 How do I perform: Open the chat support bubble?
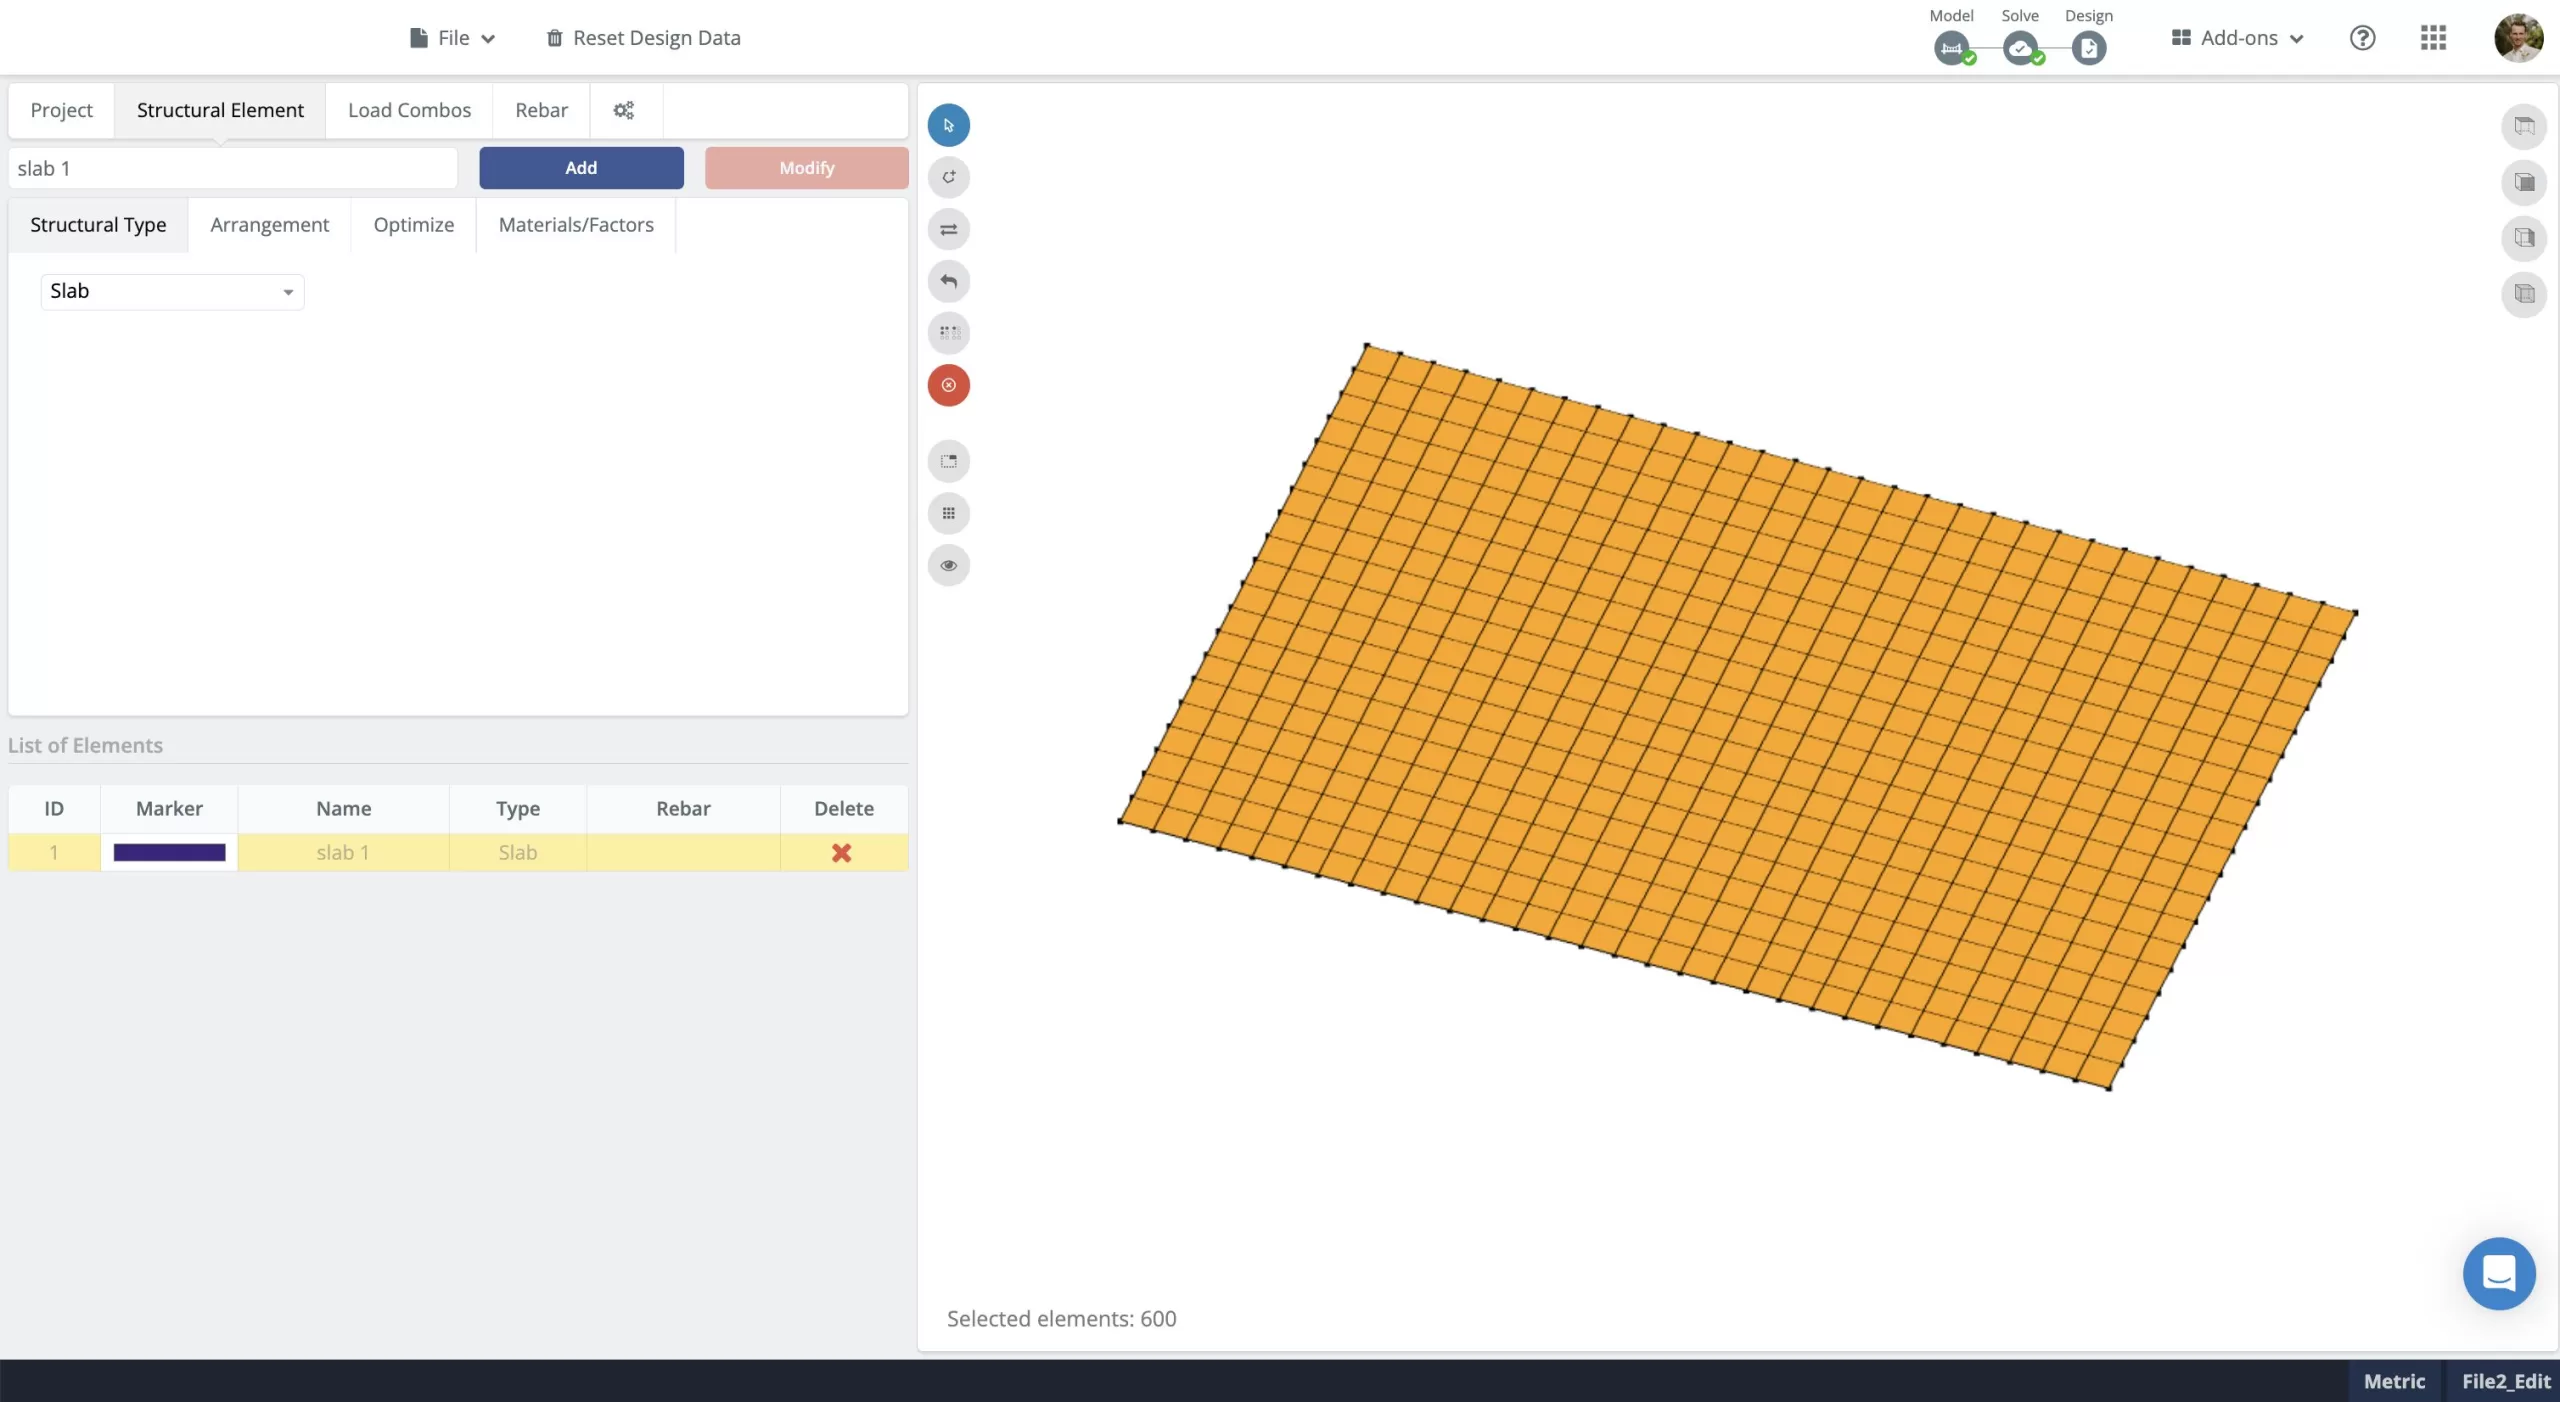click(2498, 1273)
